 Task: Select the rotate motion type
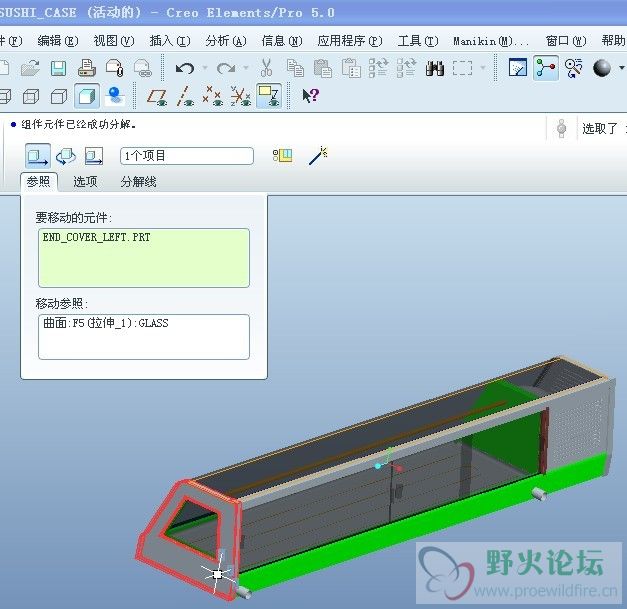pyautogui.click(x=66, y=156)
